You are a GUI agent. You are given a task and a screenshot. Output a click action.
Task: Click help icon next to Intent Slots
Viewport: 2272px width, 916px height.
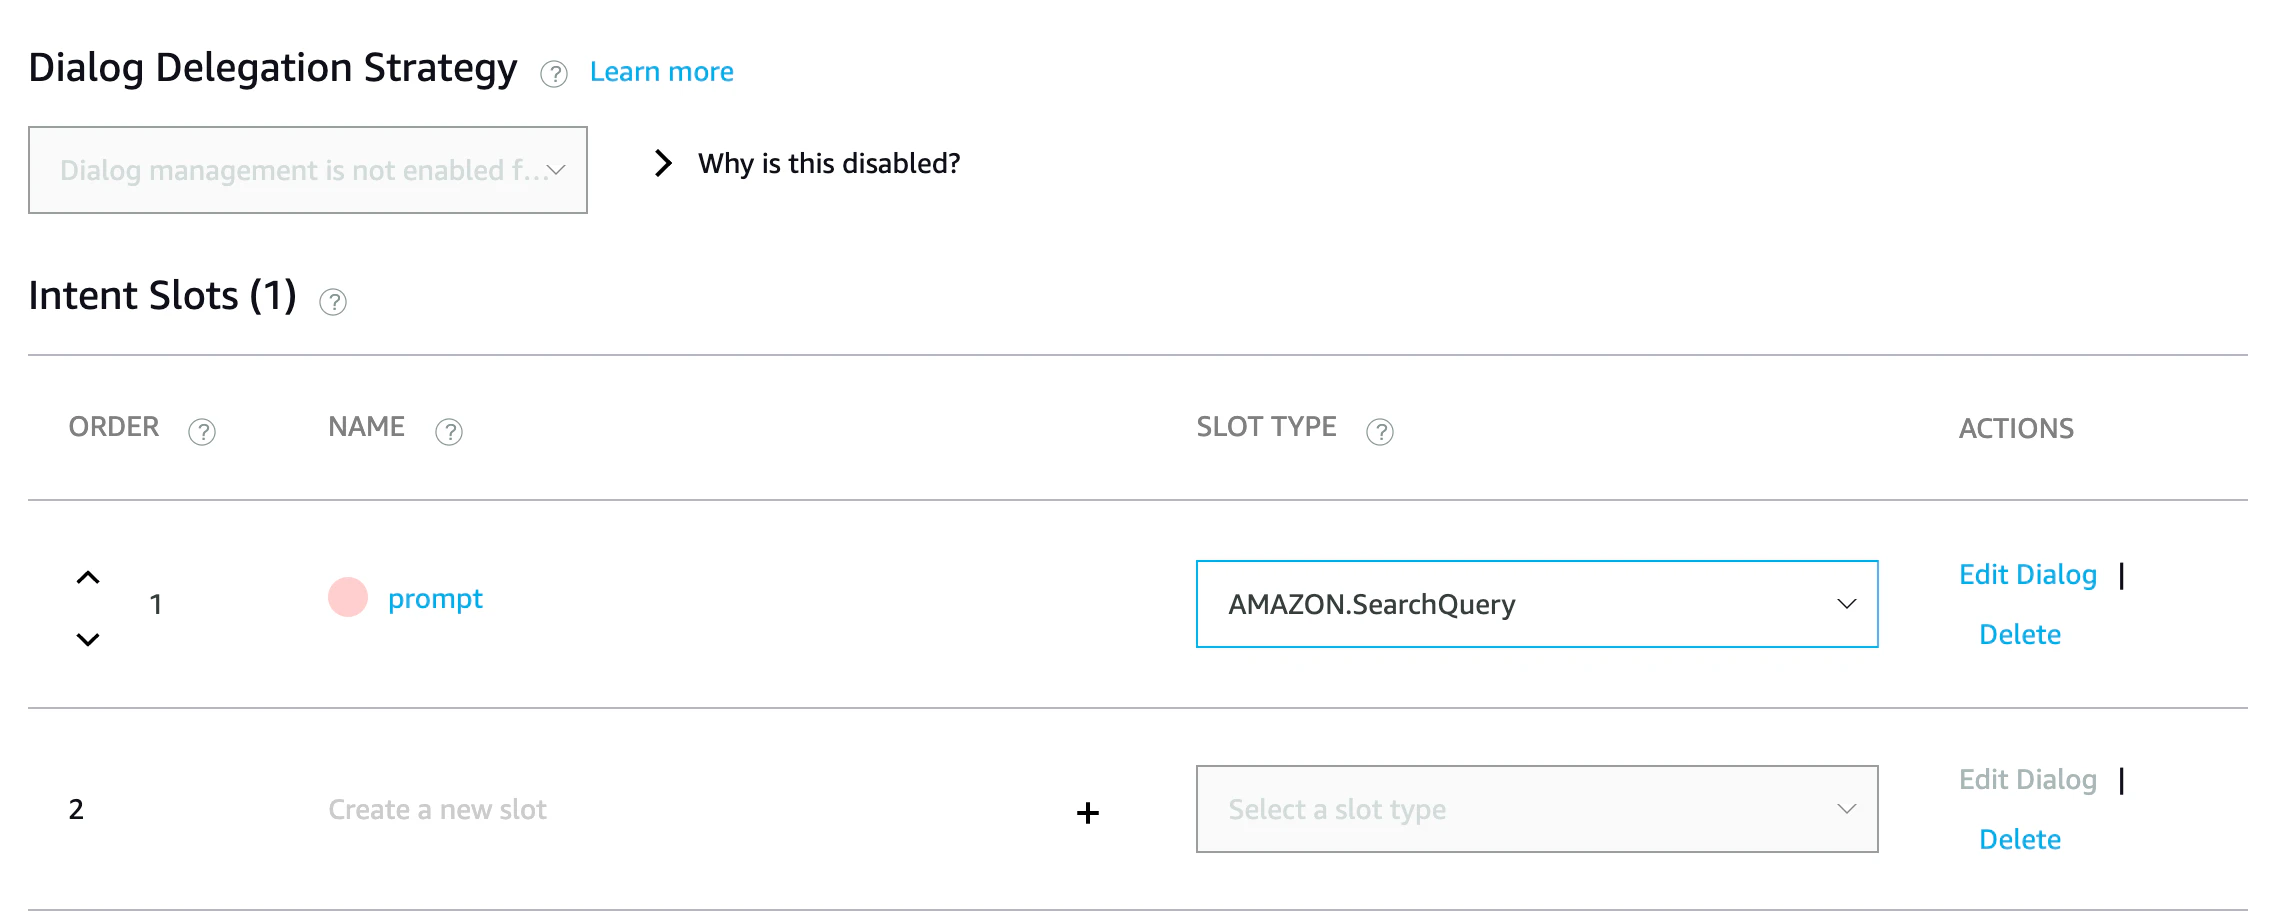[x=333, y=302]
